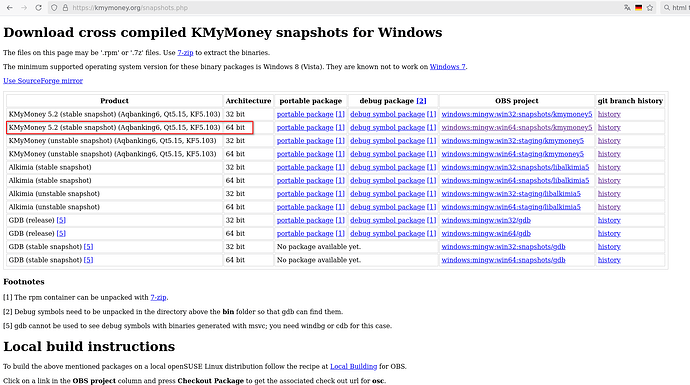Open history for Alkimia unstable snapshot 32 bit
Screen dimensions: 690x385
click(609, 194)
